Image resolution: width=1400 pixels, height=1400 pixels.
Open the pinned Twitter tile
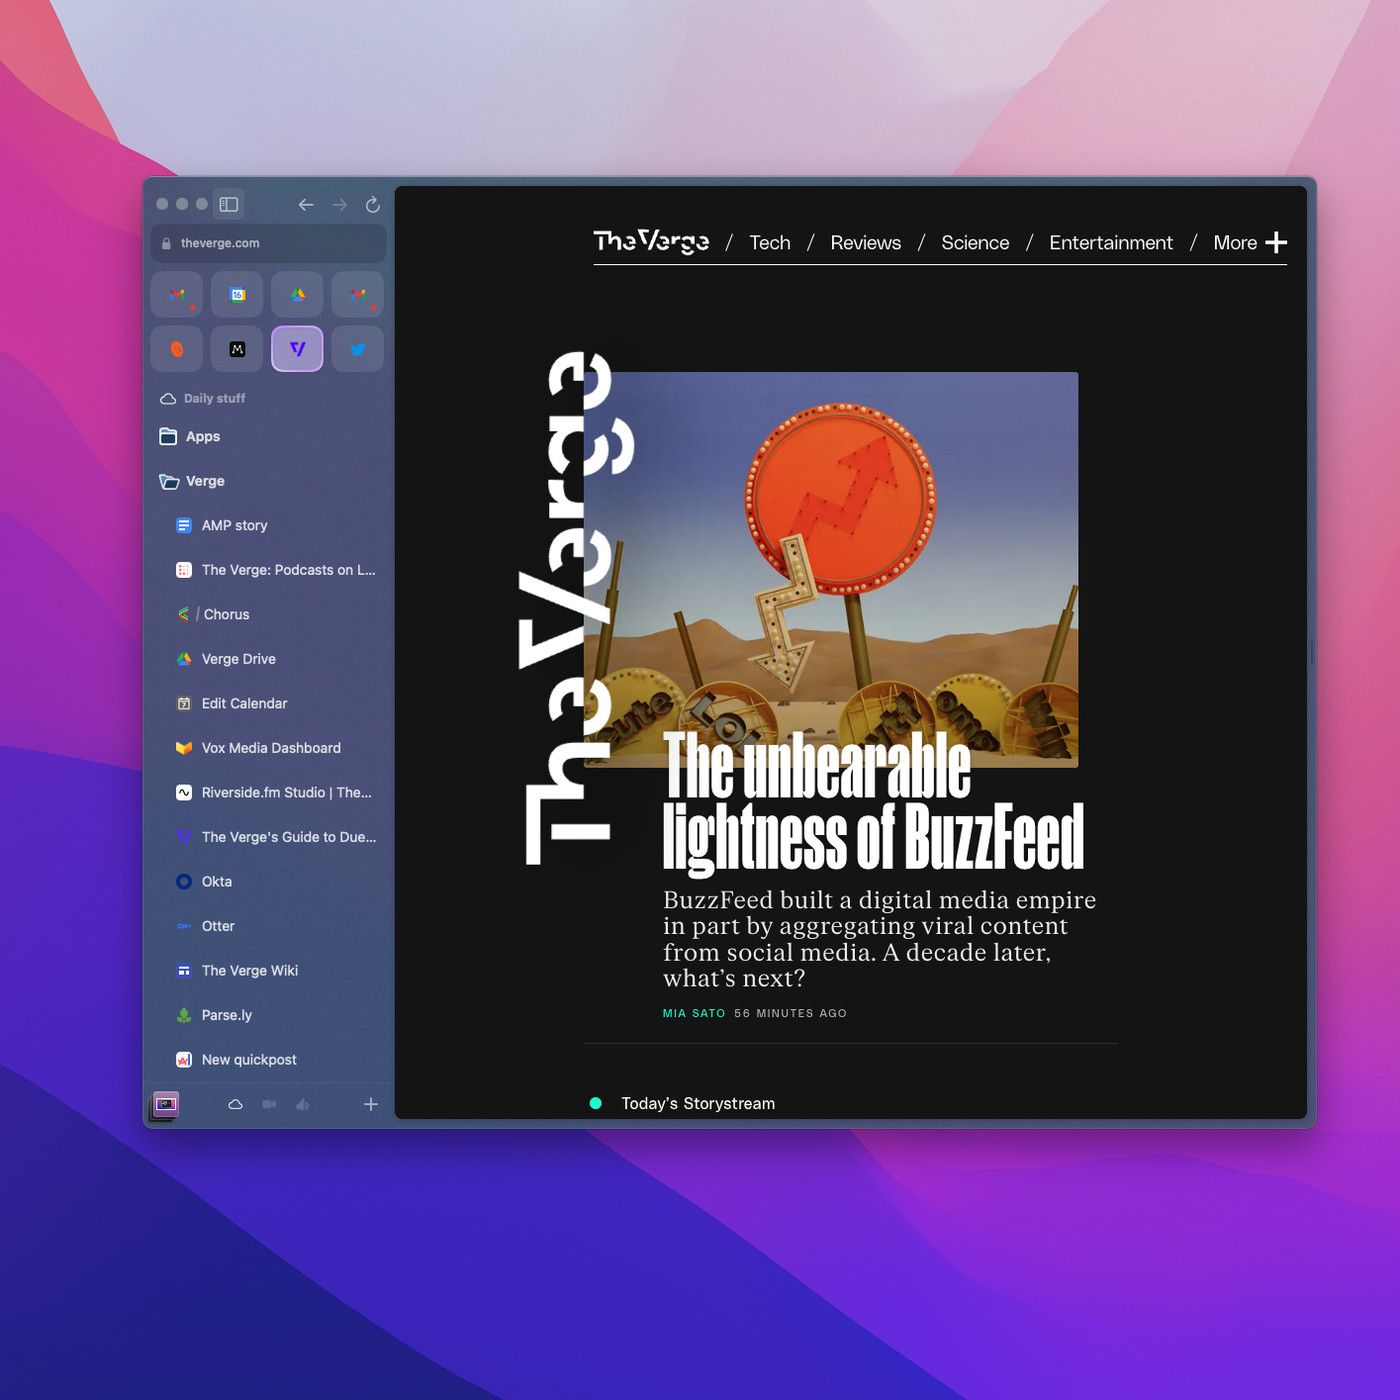coord(358,349)
